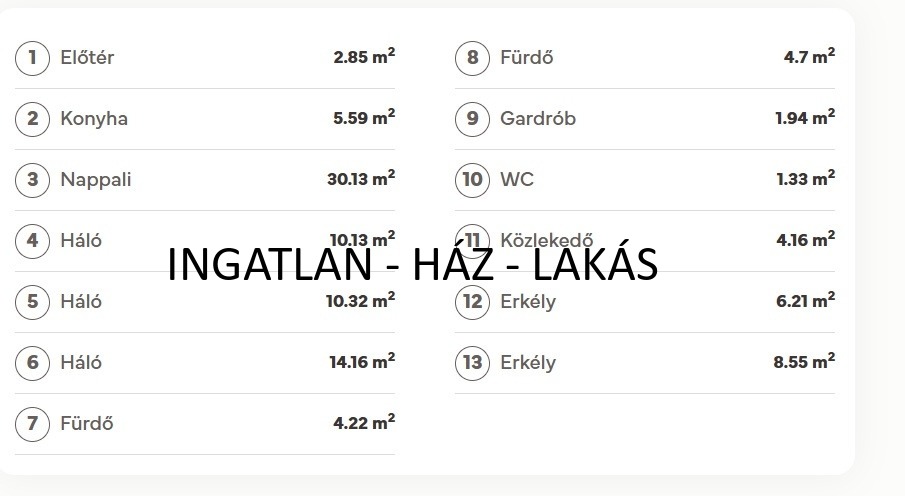Image resolution: width=905 pixels, height=496 pixels.
Task: Click the number 9 circle beside Gardrób
Action: coord(472,118)
